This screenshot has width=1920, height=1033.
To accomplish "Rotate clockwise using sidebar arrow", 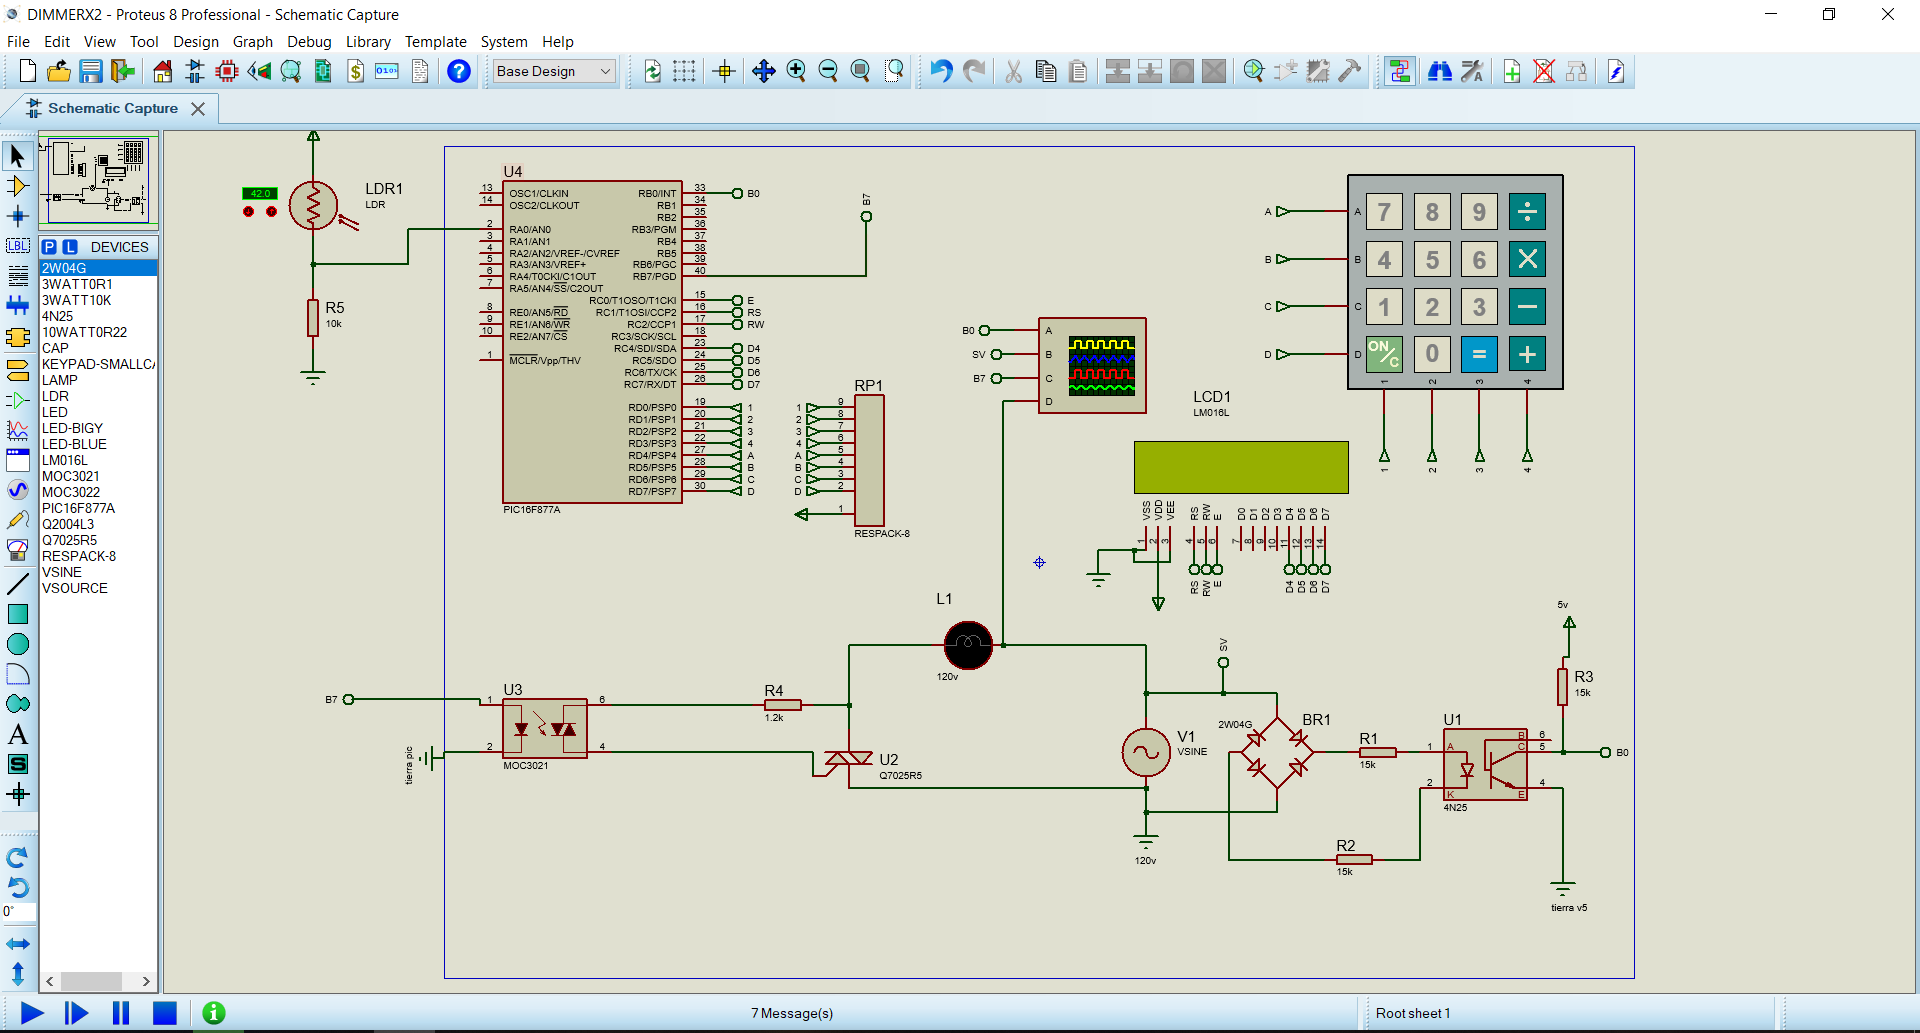I will [x=17, y=858].
